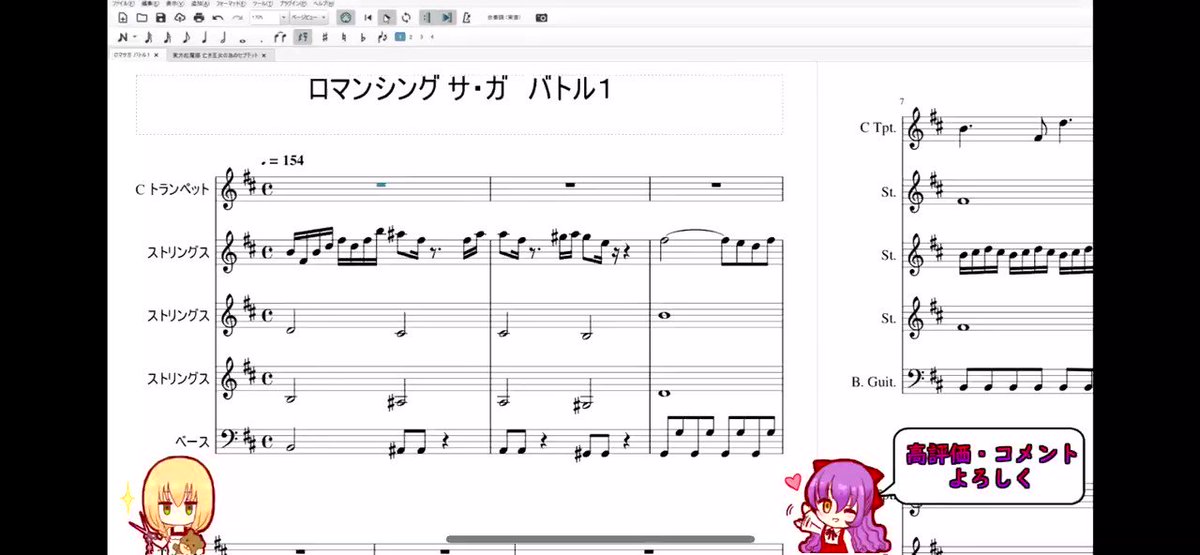Select the C Tpt. staff label
The width and height of the screenshot is (1200, 555).
coord(878,127)
